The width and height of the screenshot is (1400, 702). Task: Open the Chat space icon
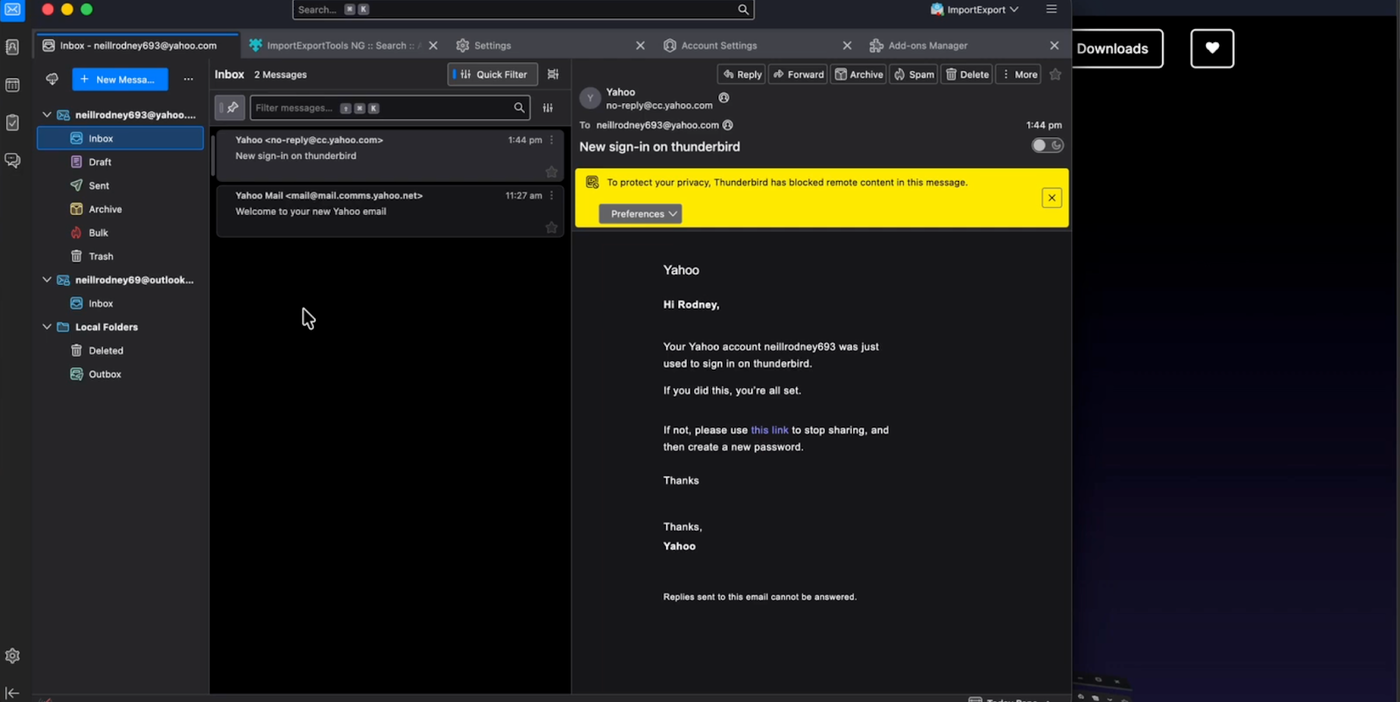tap(13, 160)
